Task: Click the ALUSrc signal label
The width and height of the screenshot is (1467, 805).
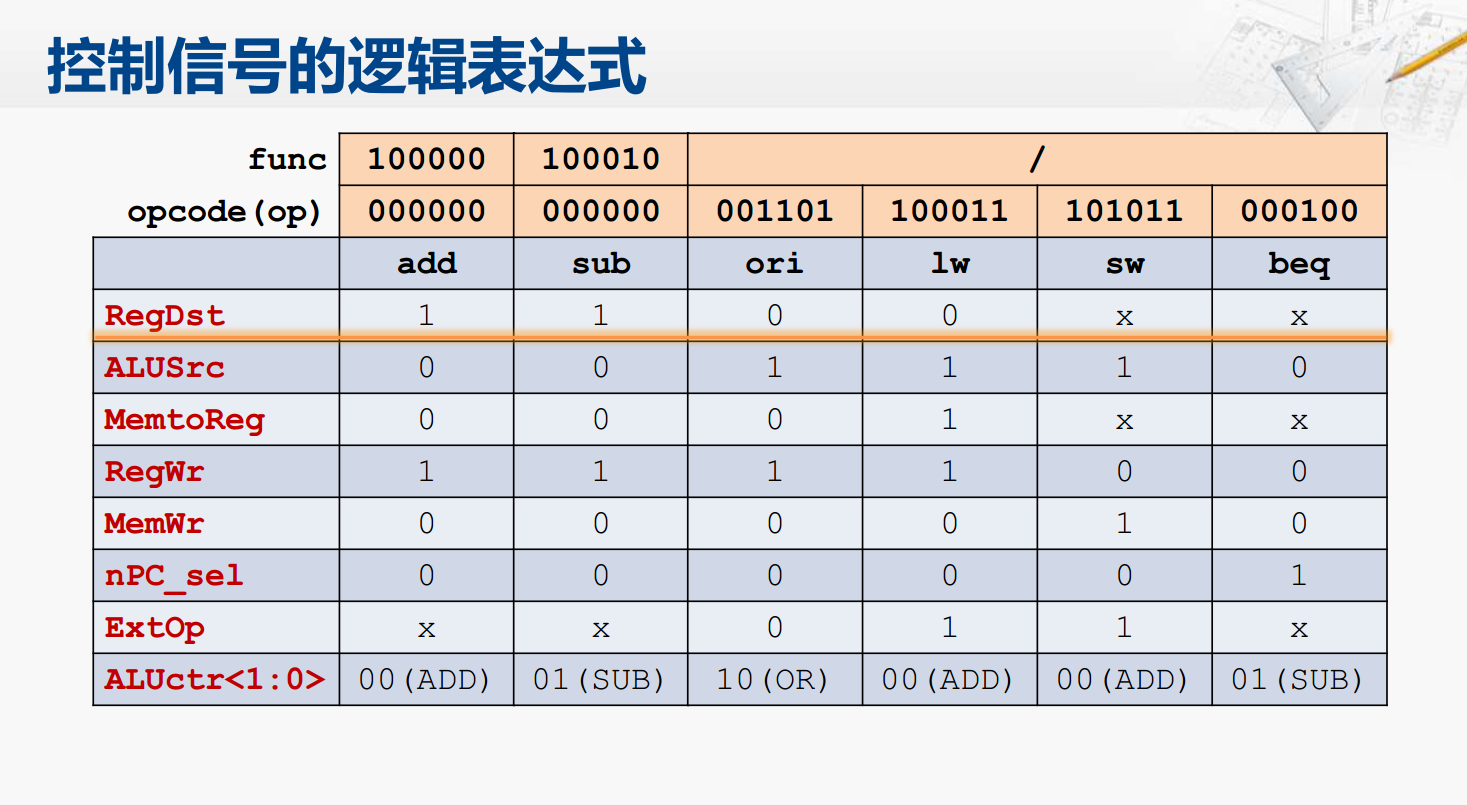Action: pos(165,368)
